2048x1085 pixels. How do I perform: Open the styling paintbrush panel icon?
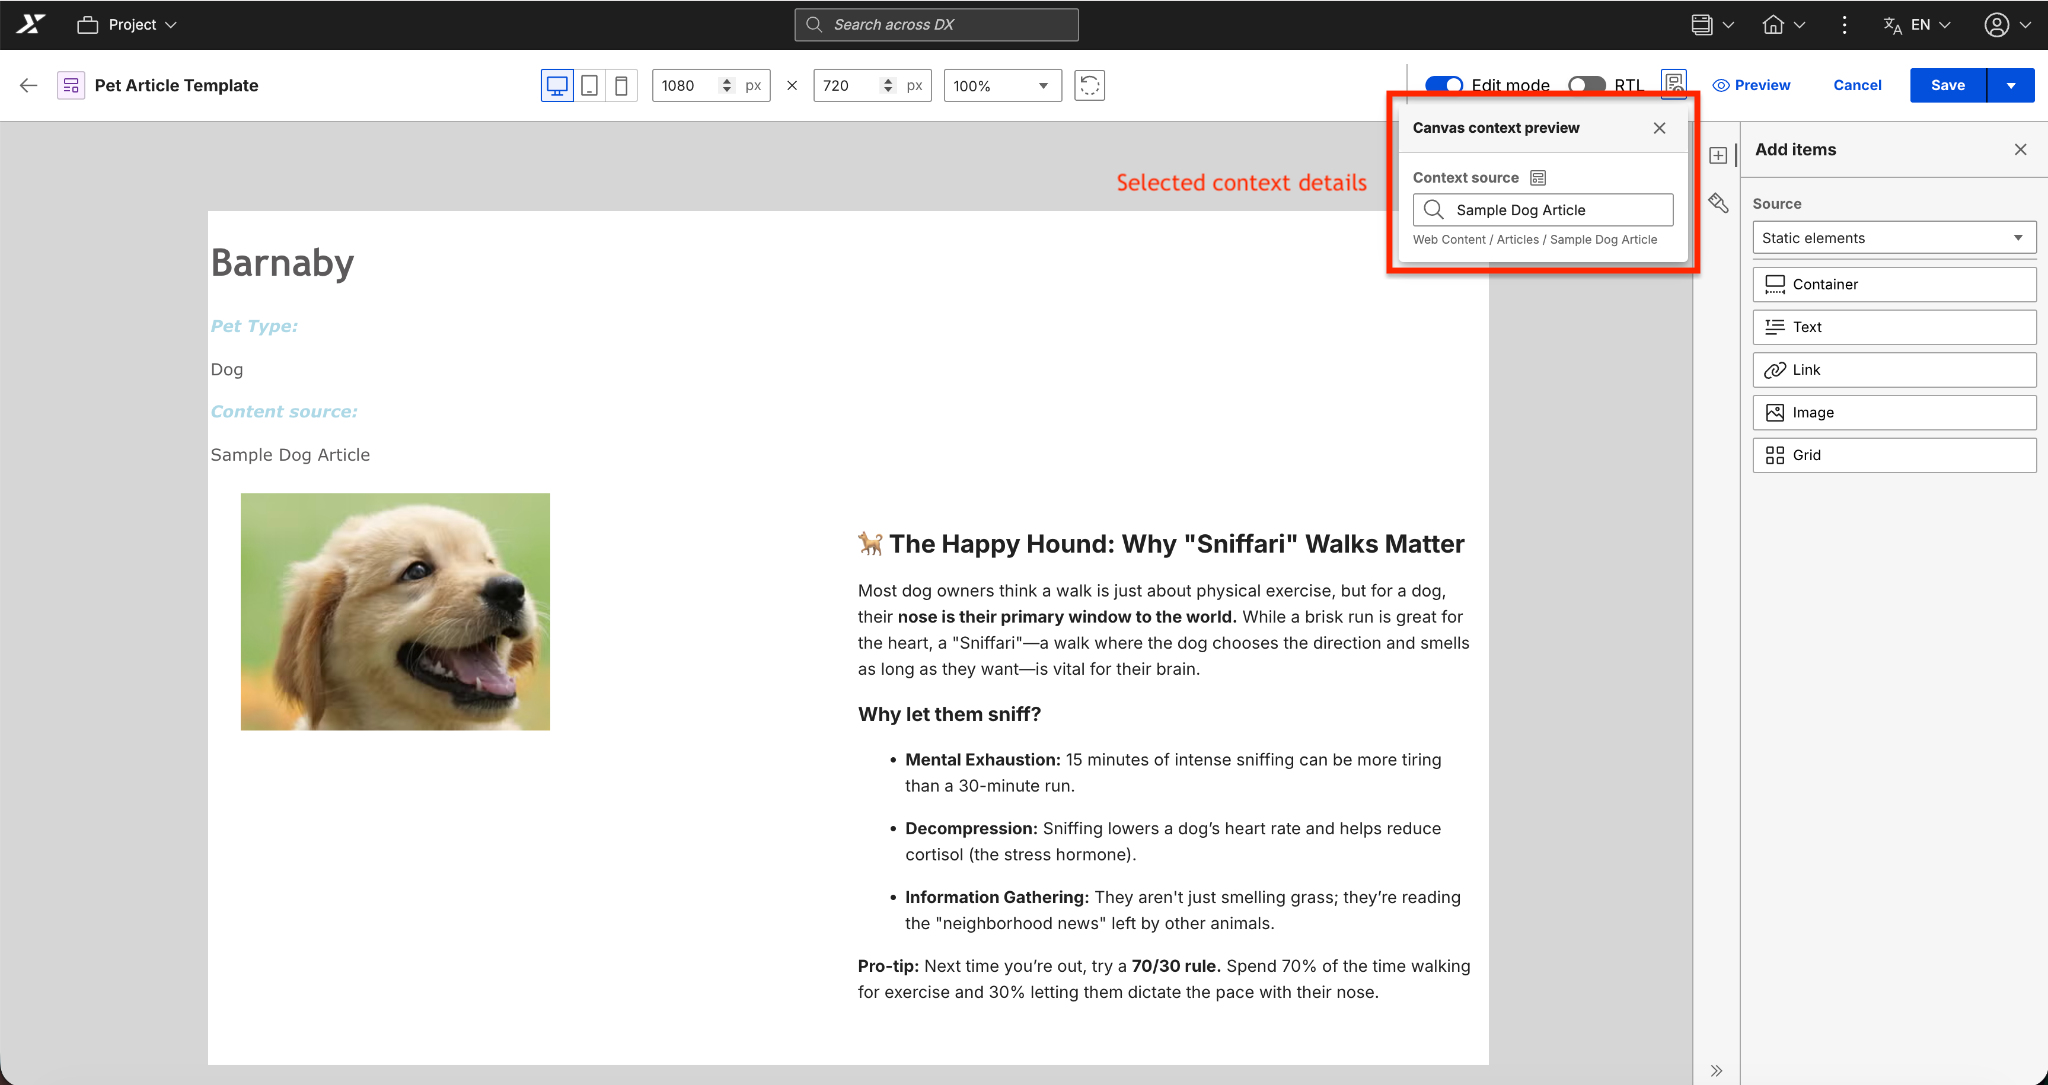pyautogui.click(x=1718, y=203)
